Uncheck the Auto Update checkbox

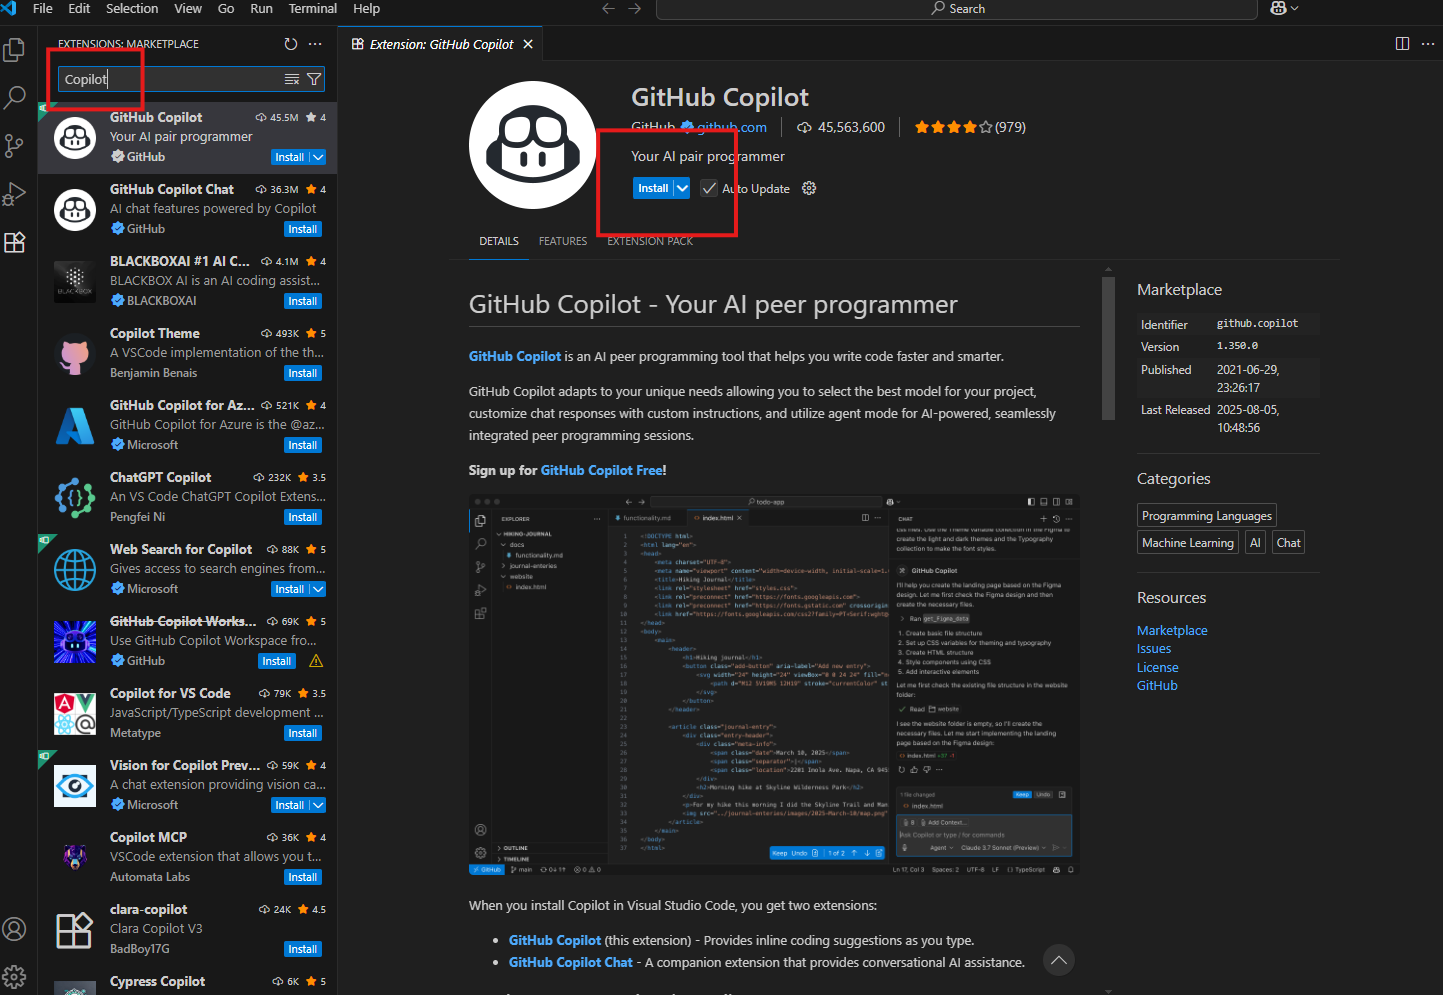coord(707,188)
